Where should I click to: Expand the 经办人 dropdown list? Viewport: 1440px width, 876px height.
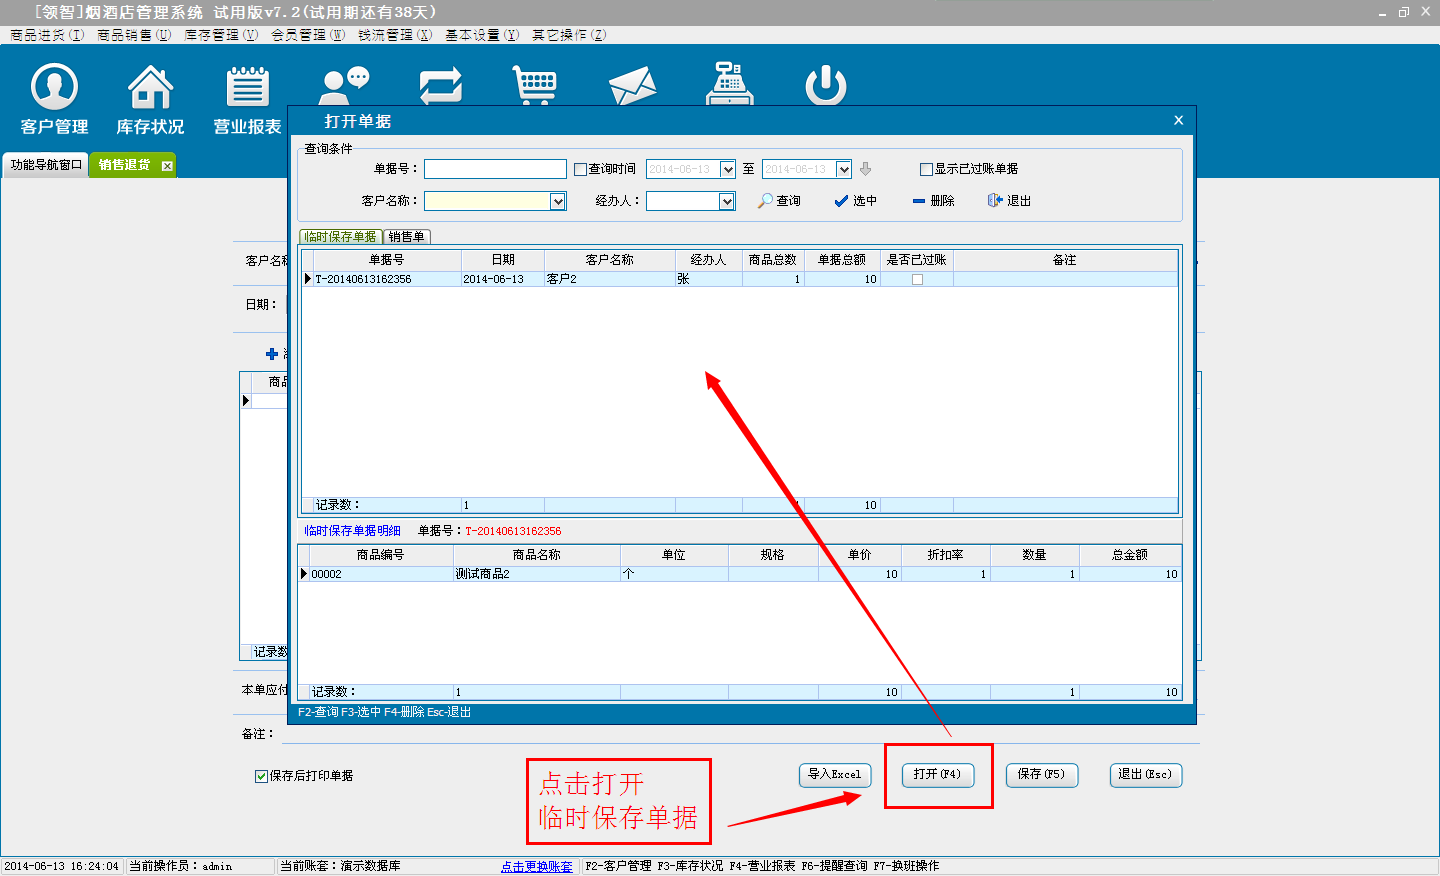click(x=727, y=201)
